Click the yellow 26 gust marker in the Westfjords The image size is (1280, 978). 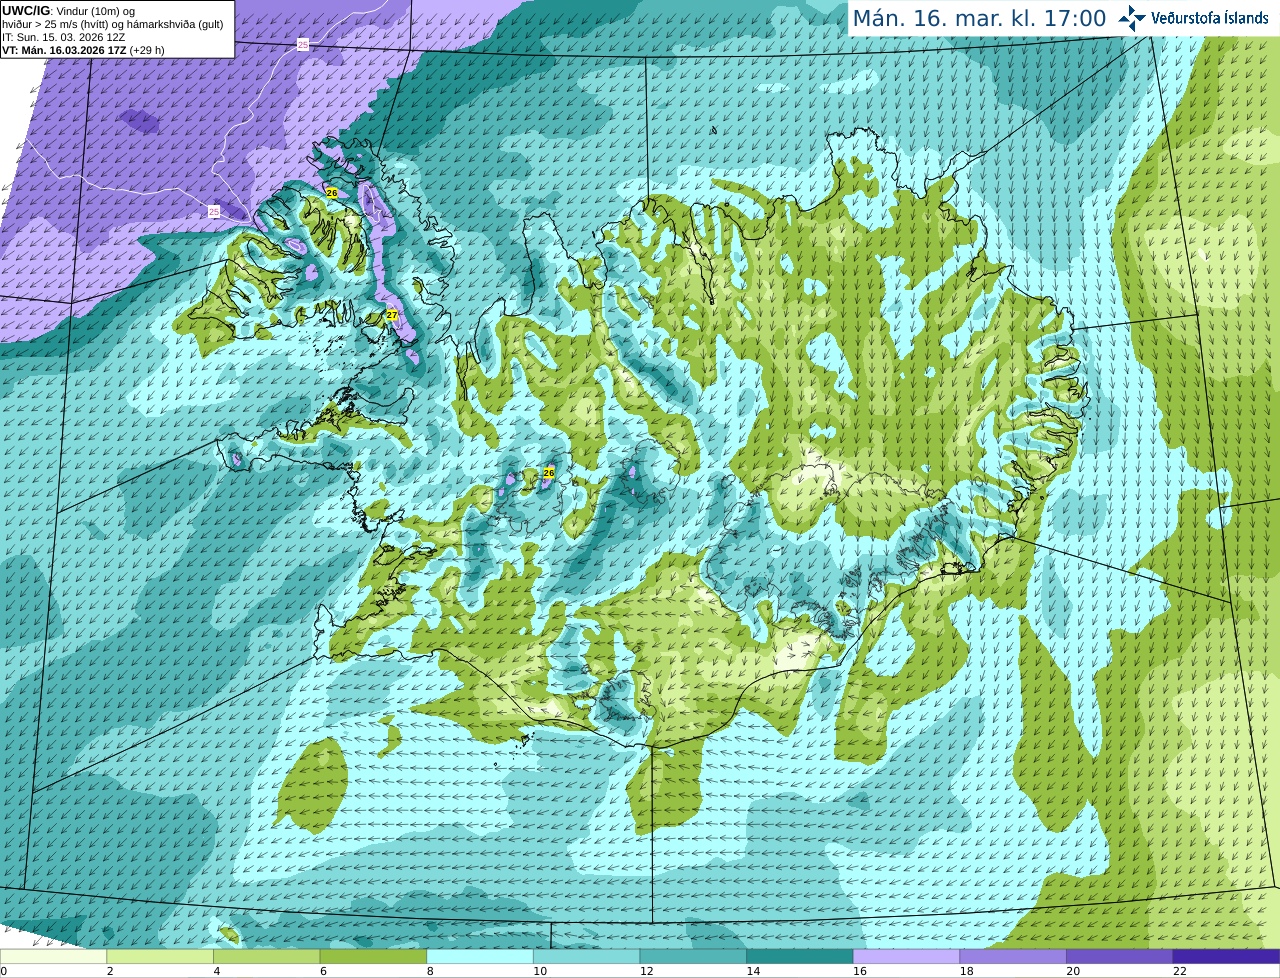tap(332, 192)
